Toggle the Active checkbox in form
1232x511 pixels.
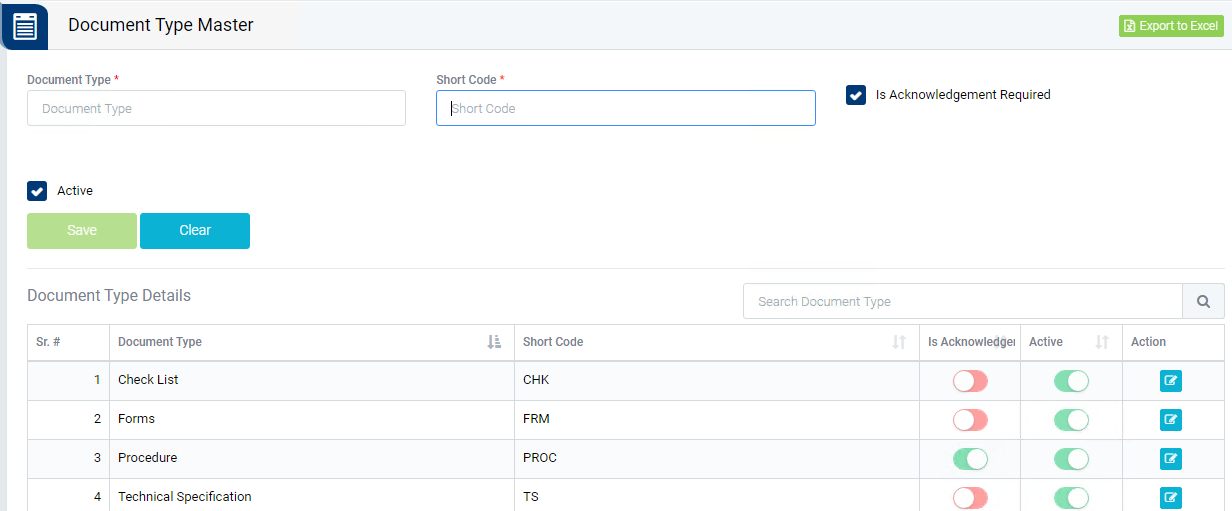click(37, 191)
